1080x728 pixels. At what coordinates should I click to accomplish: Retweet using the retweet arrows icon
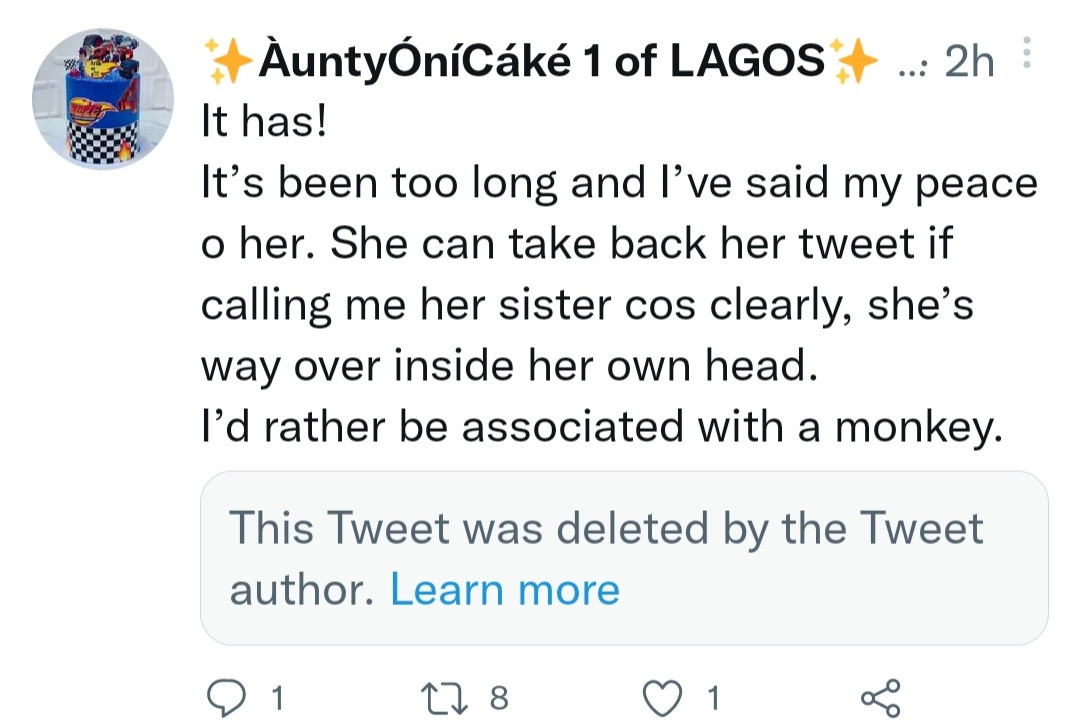point(445,697)
